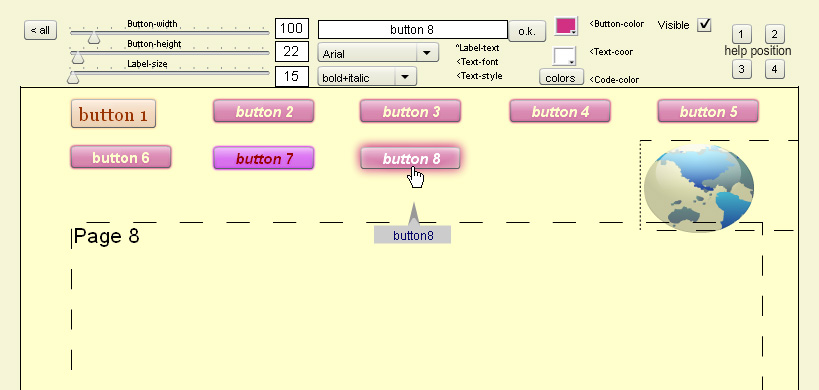
Task: Click the Label-size slider handle
Action: (73, 77)
